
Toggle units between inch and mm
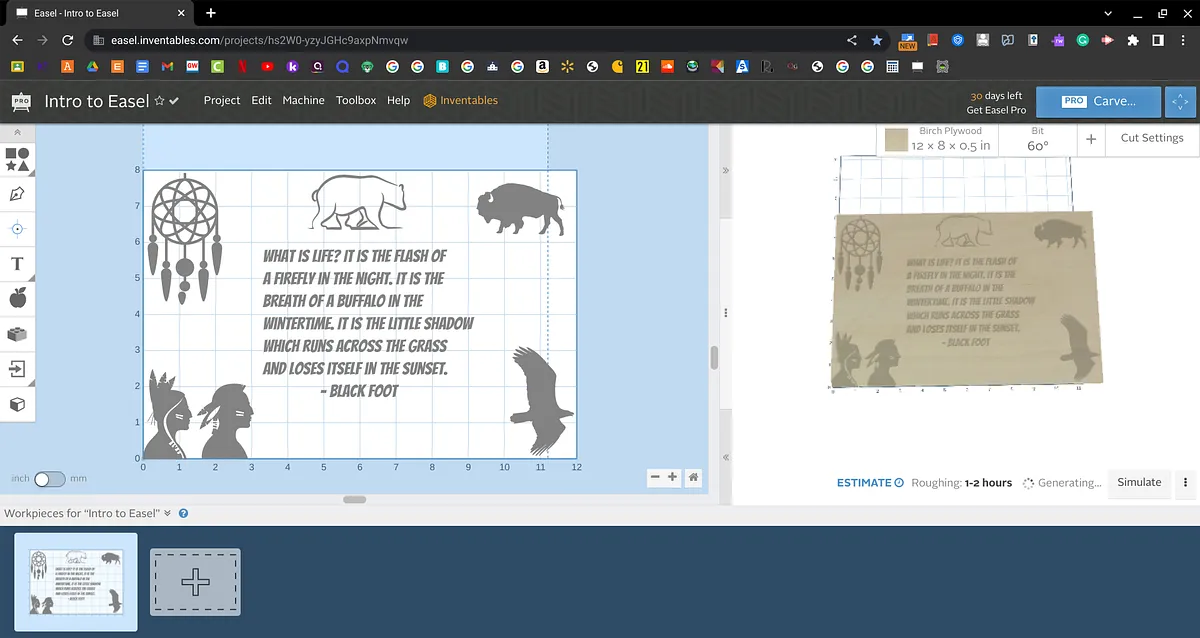(x=49, y=479)
